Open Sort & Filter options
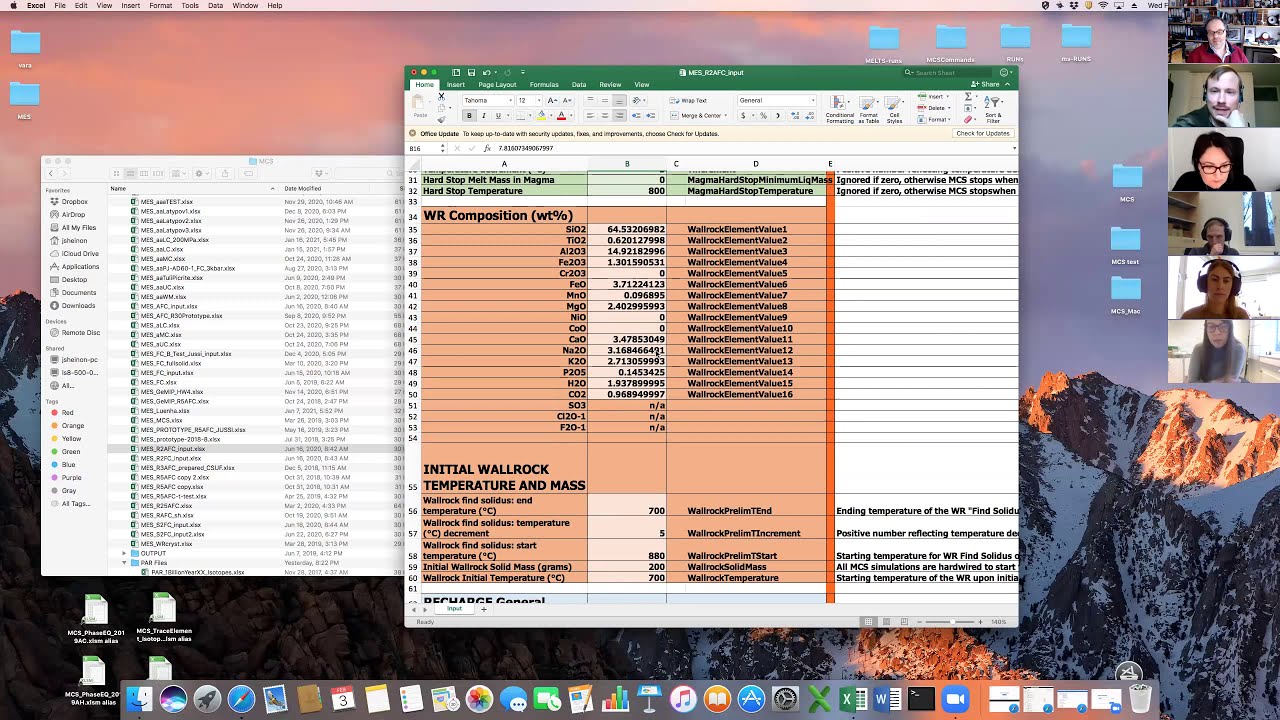 pos(993,109)
